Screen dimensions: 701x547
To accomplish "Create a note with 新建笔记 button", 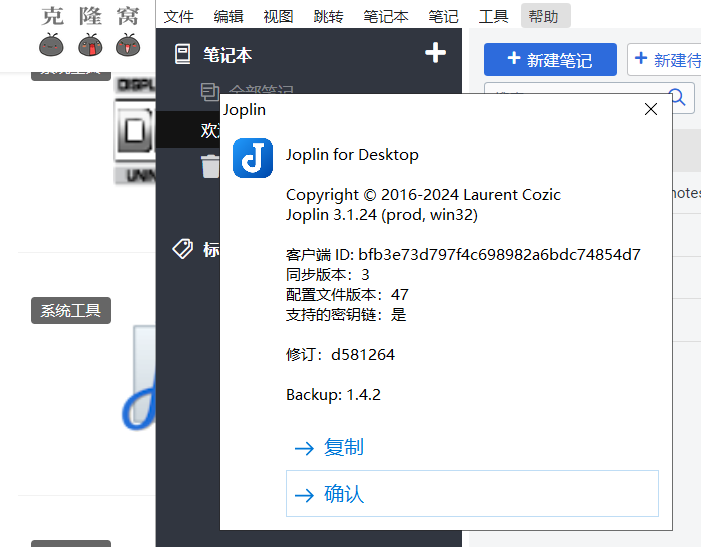I will pyautogui.click(x=550, y=59).
